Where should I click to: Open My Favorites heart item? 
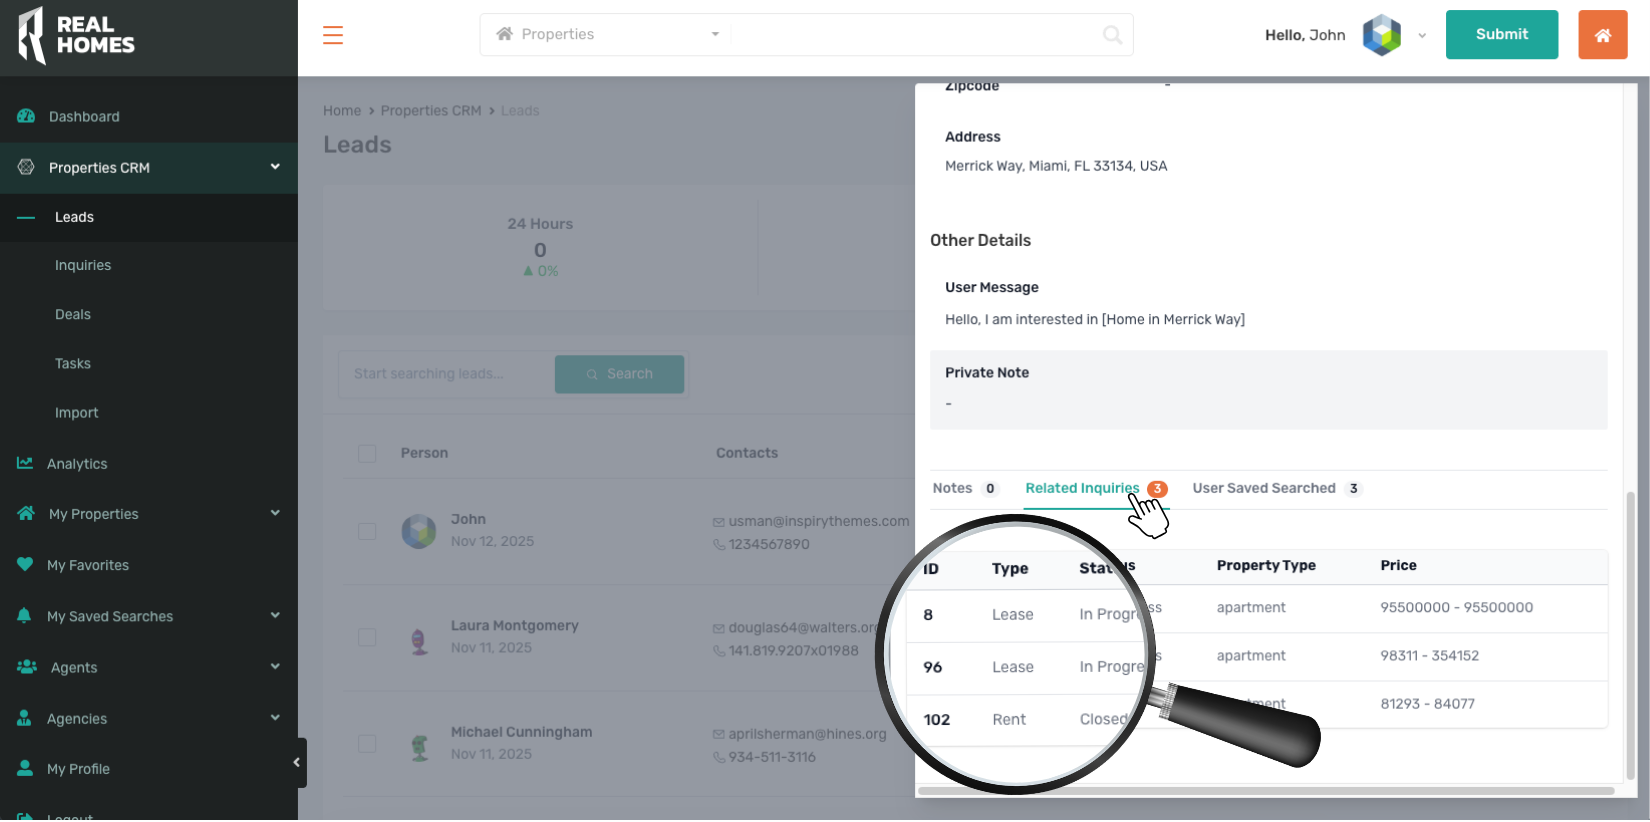point(88,565)
